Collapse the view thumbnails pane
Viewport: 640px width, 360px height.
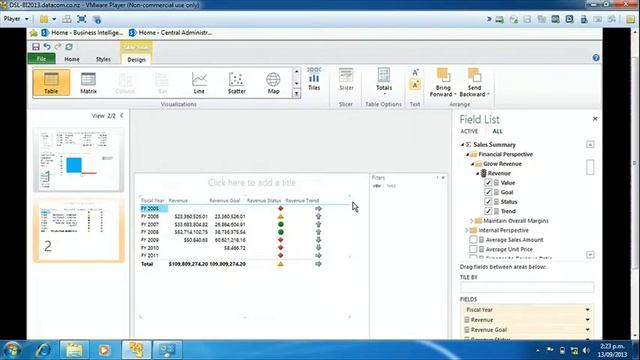[122, 116]
